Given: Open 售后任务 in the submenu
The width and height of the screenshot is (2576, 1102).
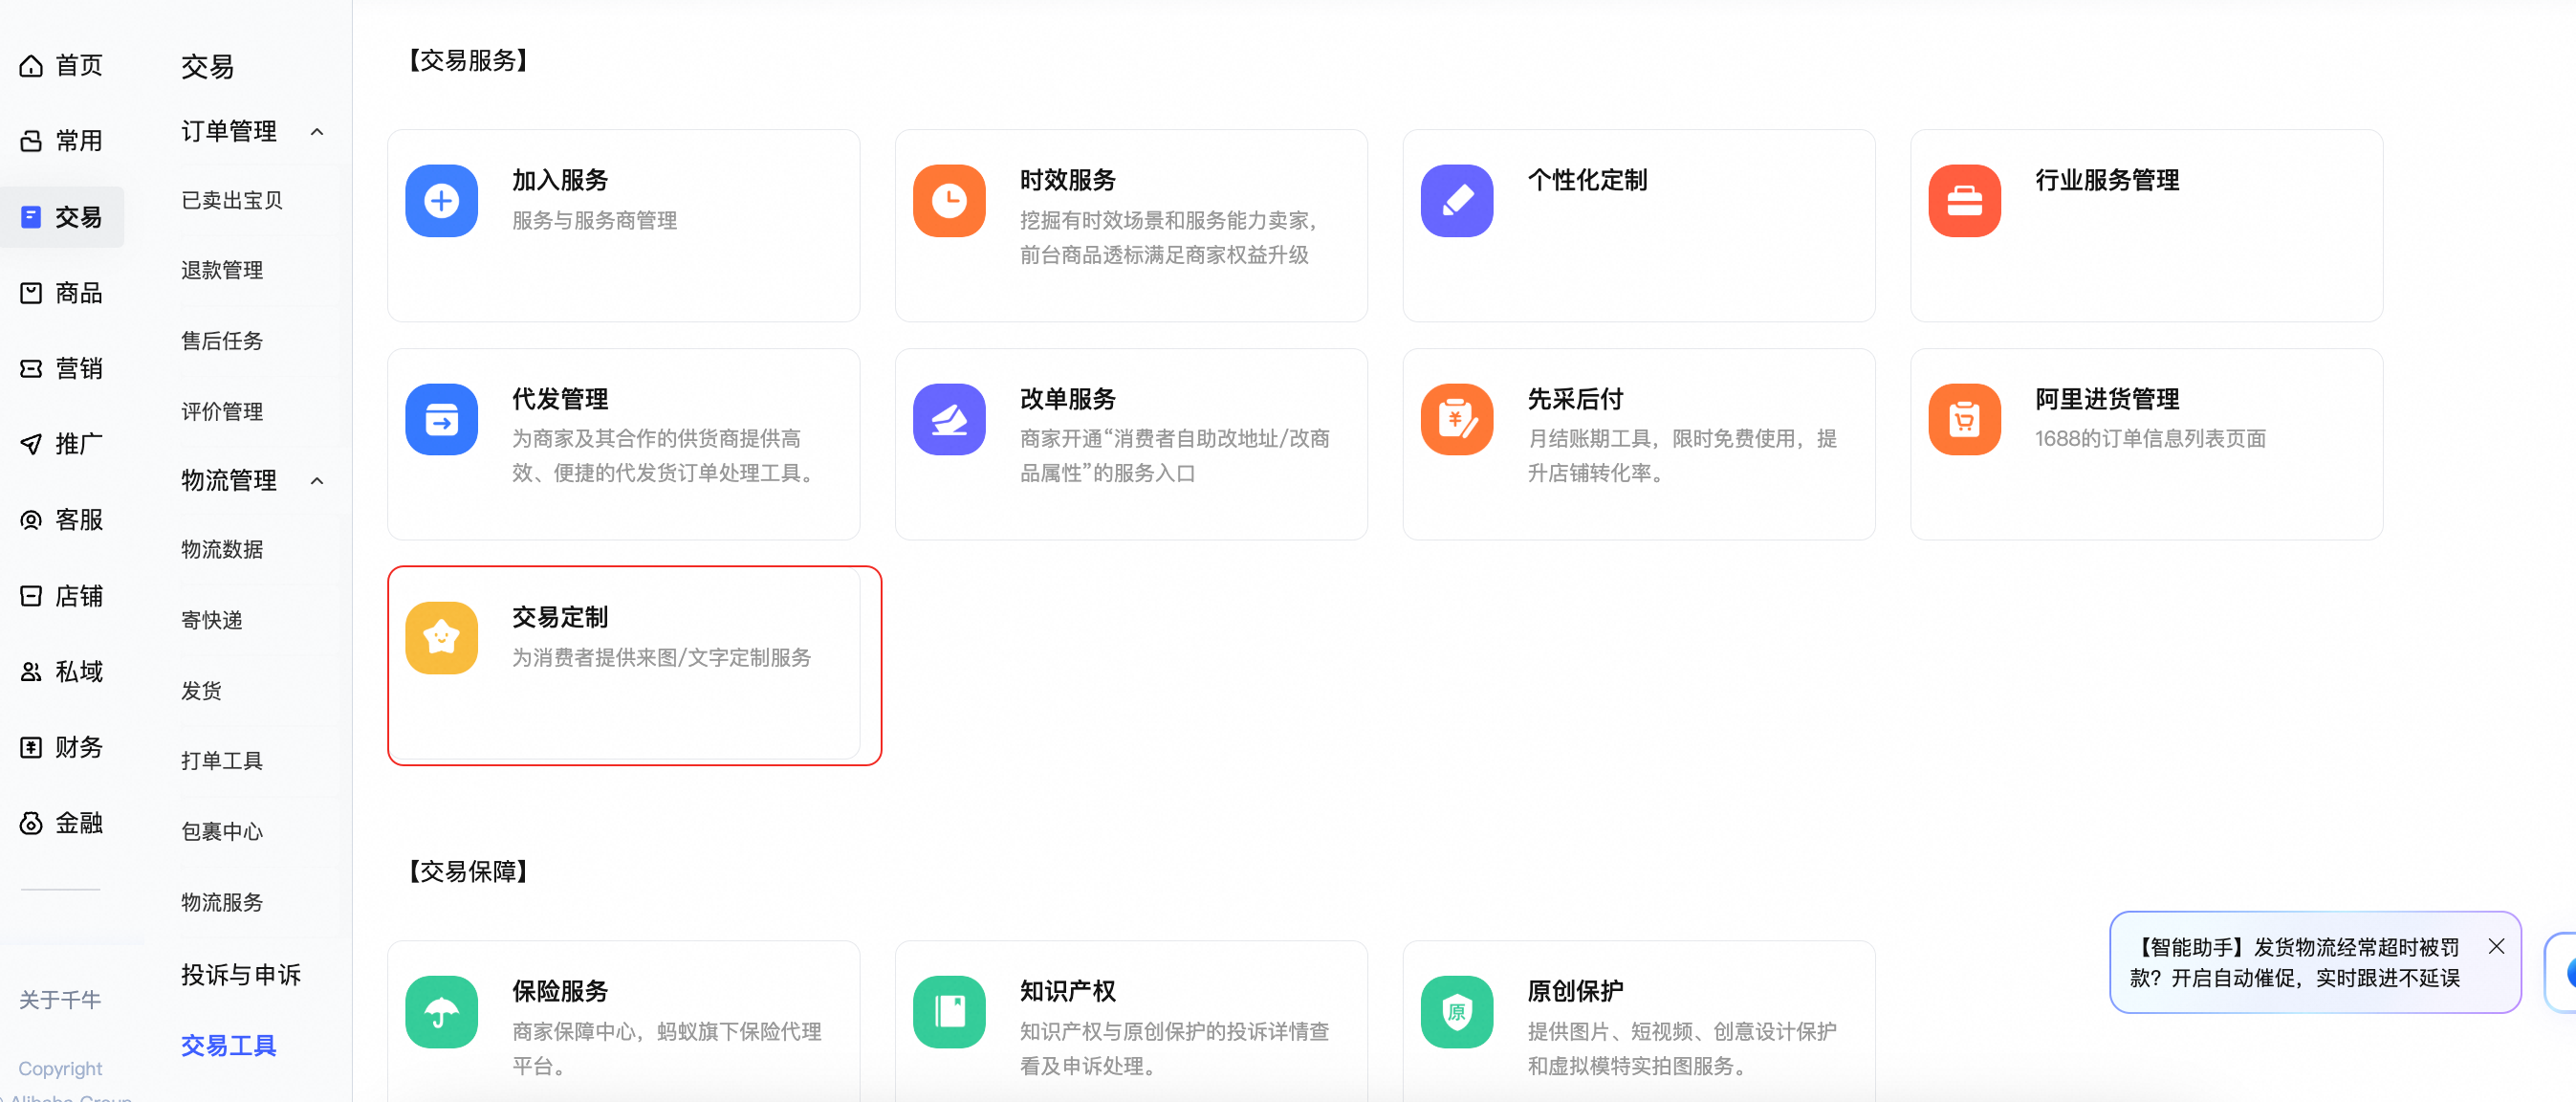Looking at the screenshot, I should click(x=222, y=342).
